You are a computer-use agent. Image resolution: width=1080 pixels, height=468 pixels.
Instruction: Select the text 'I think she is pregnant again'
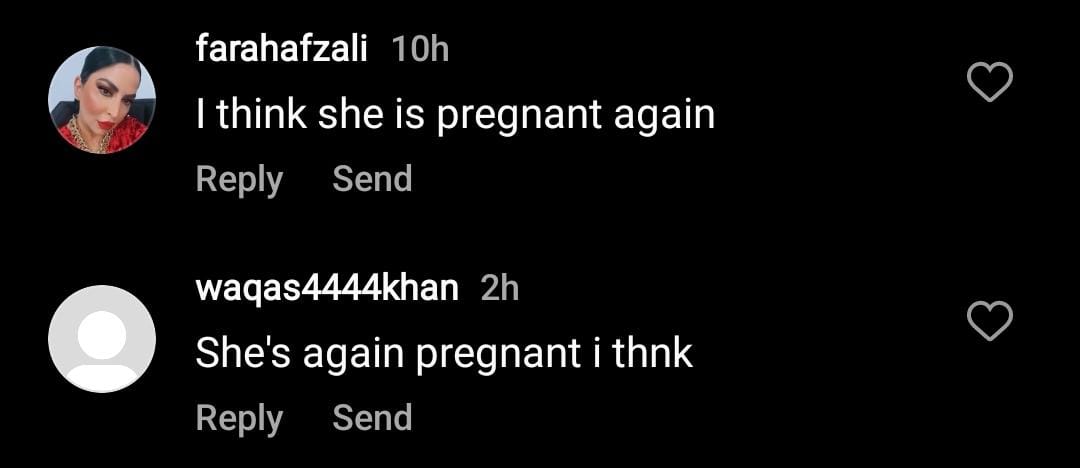tap(455, 116)
